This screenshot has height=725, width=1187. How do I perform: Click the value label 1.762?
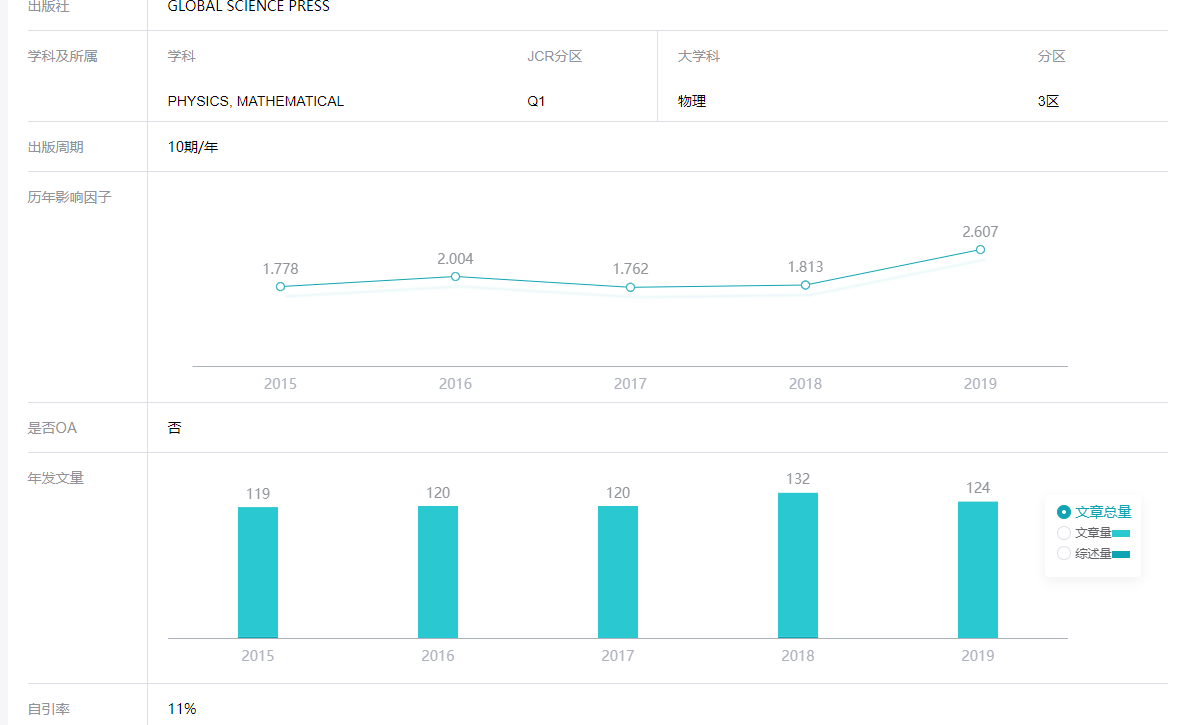pyautogui.click(x=631, y=269)
